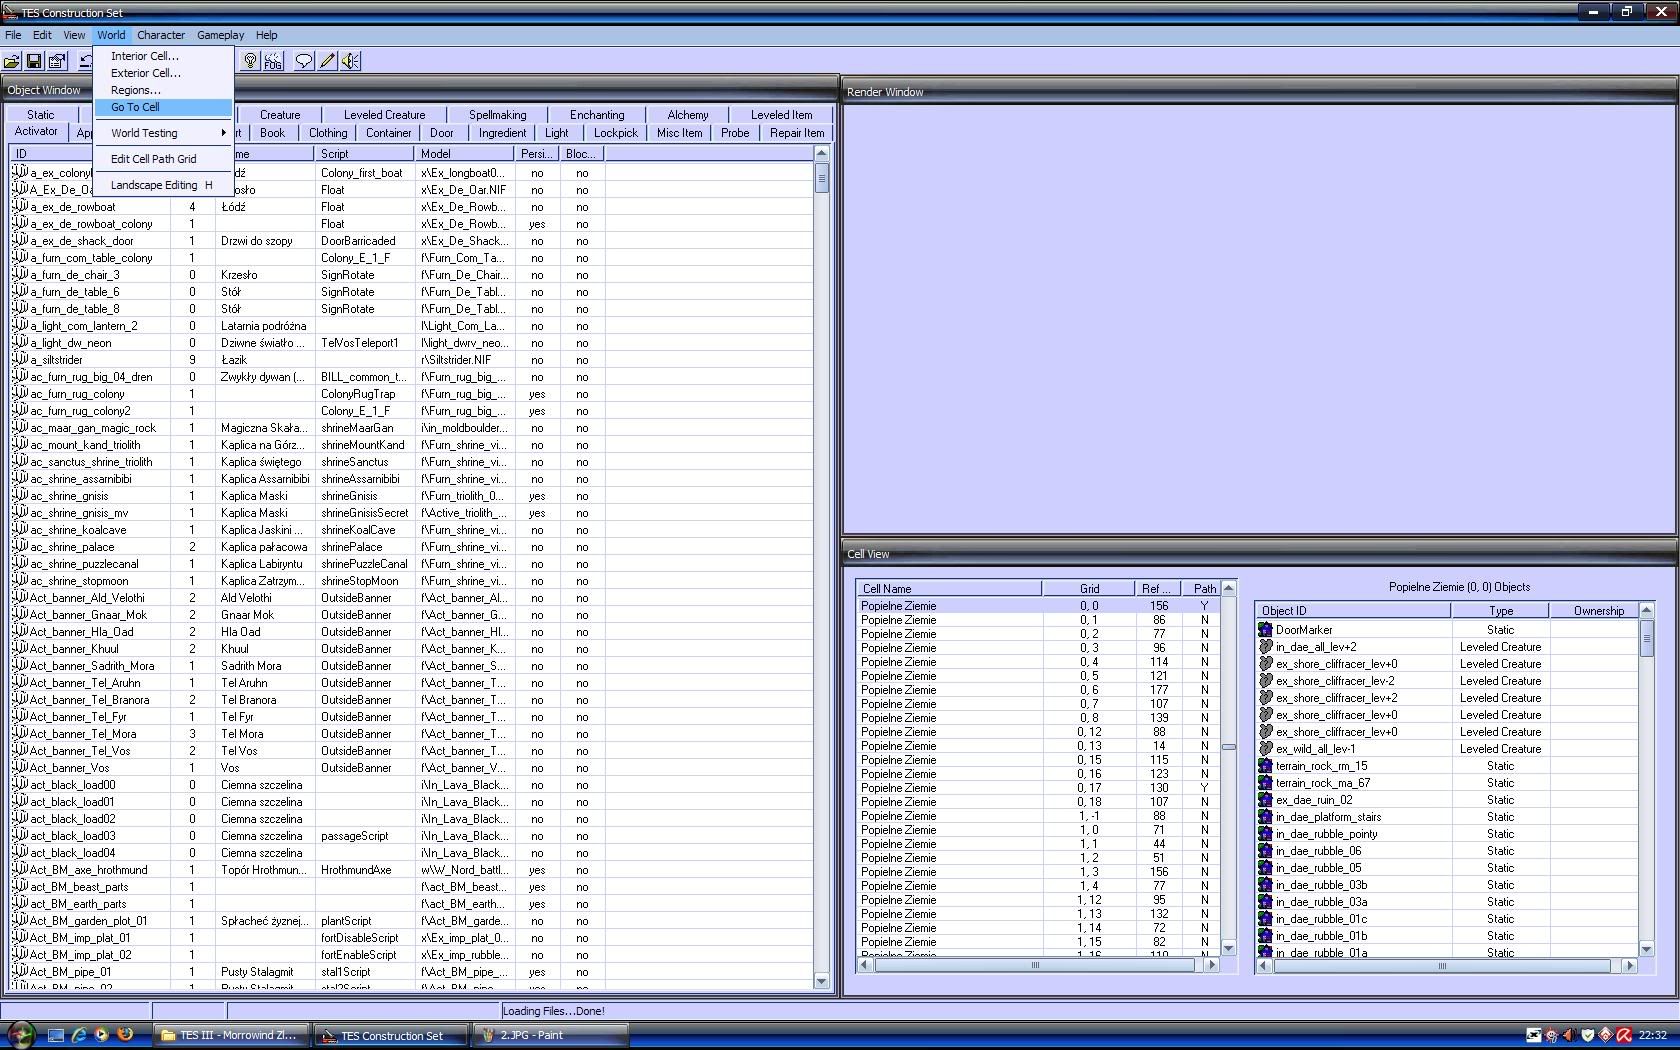1680x1050 pixels.
Task: Click the icon beside ac_shrine_palace row
Action: coord(20,546)
